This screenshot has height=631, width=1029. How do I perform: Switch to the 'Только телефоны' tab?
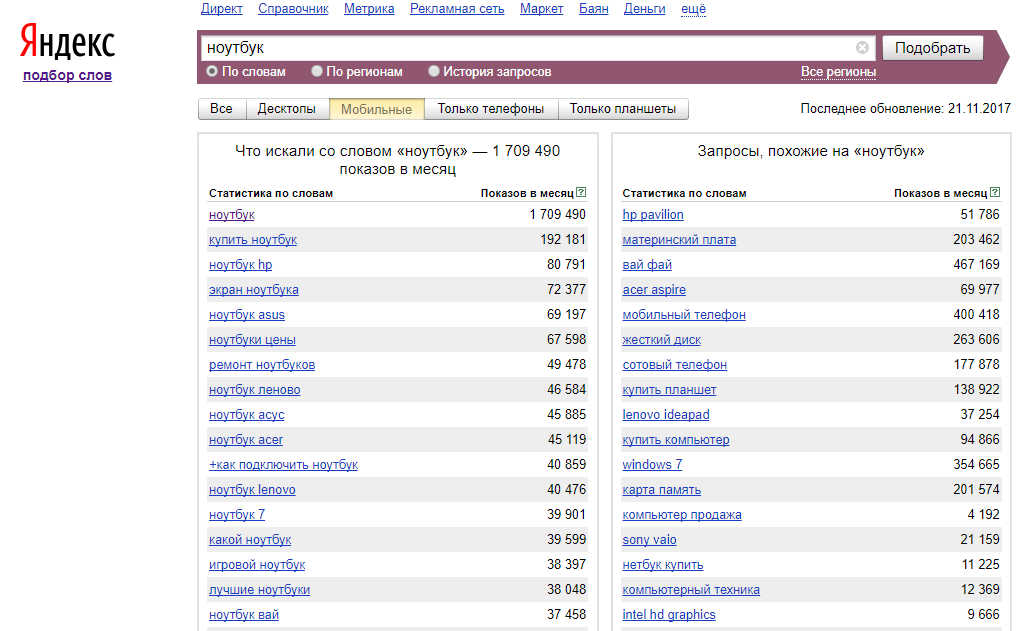click(491, 109)
